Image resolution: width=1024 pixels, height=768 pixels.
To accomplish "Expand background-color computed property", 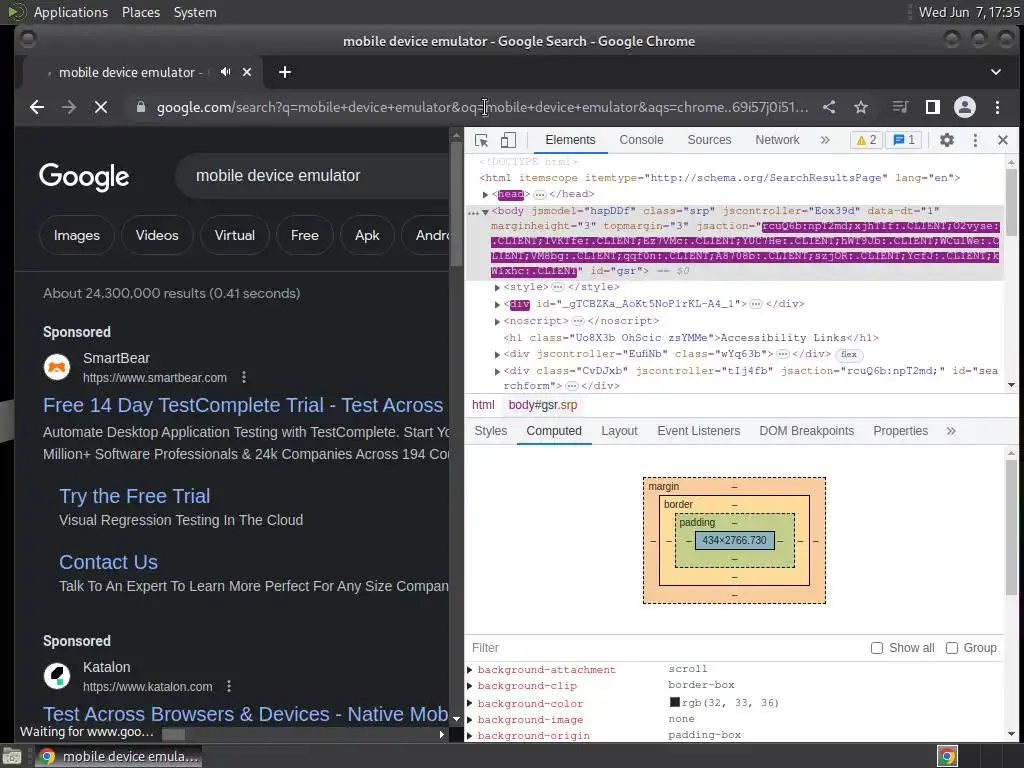I will tap(470, 703).
